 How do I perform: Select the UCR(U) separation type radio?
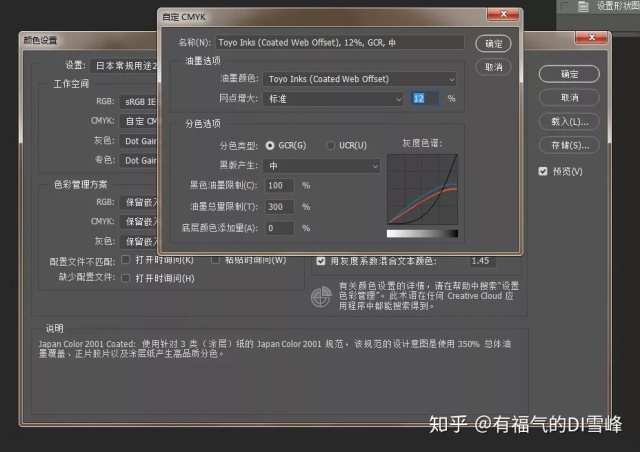click(x=331, y=145)
